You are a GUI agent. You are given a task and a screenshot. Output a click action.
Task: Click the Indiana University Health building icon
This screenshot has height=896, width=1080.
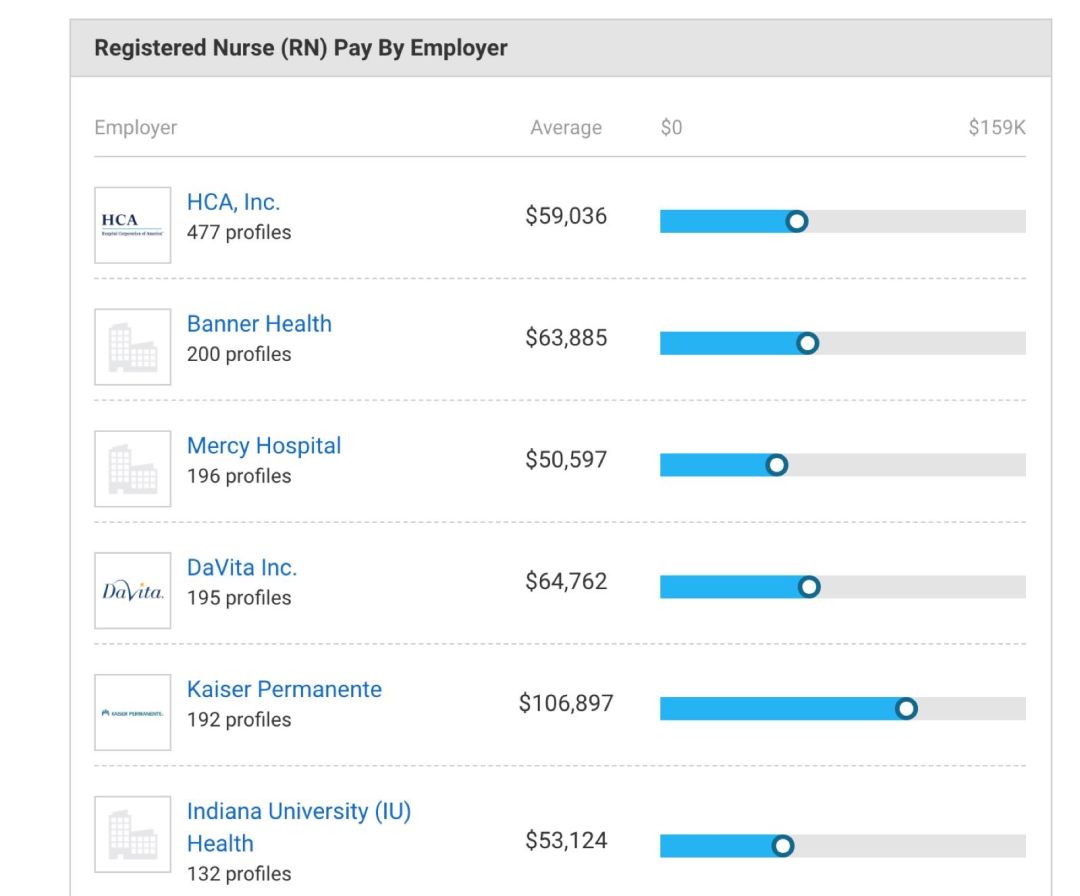(x=133, y=835)
